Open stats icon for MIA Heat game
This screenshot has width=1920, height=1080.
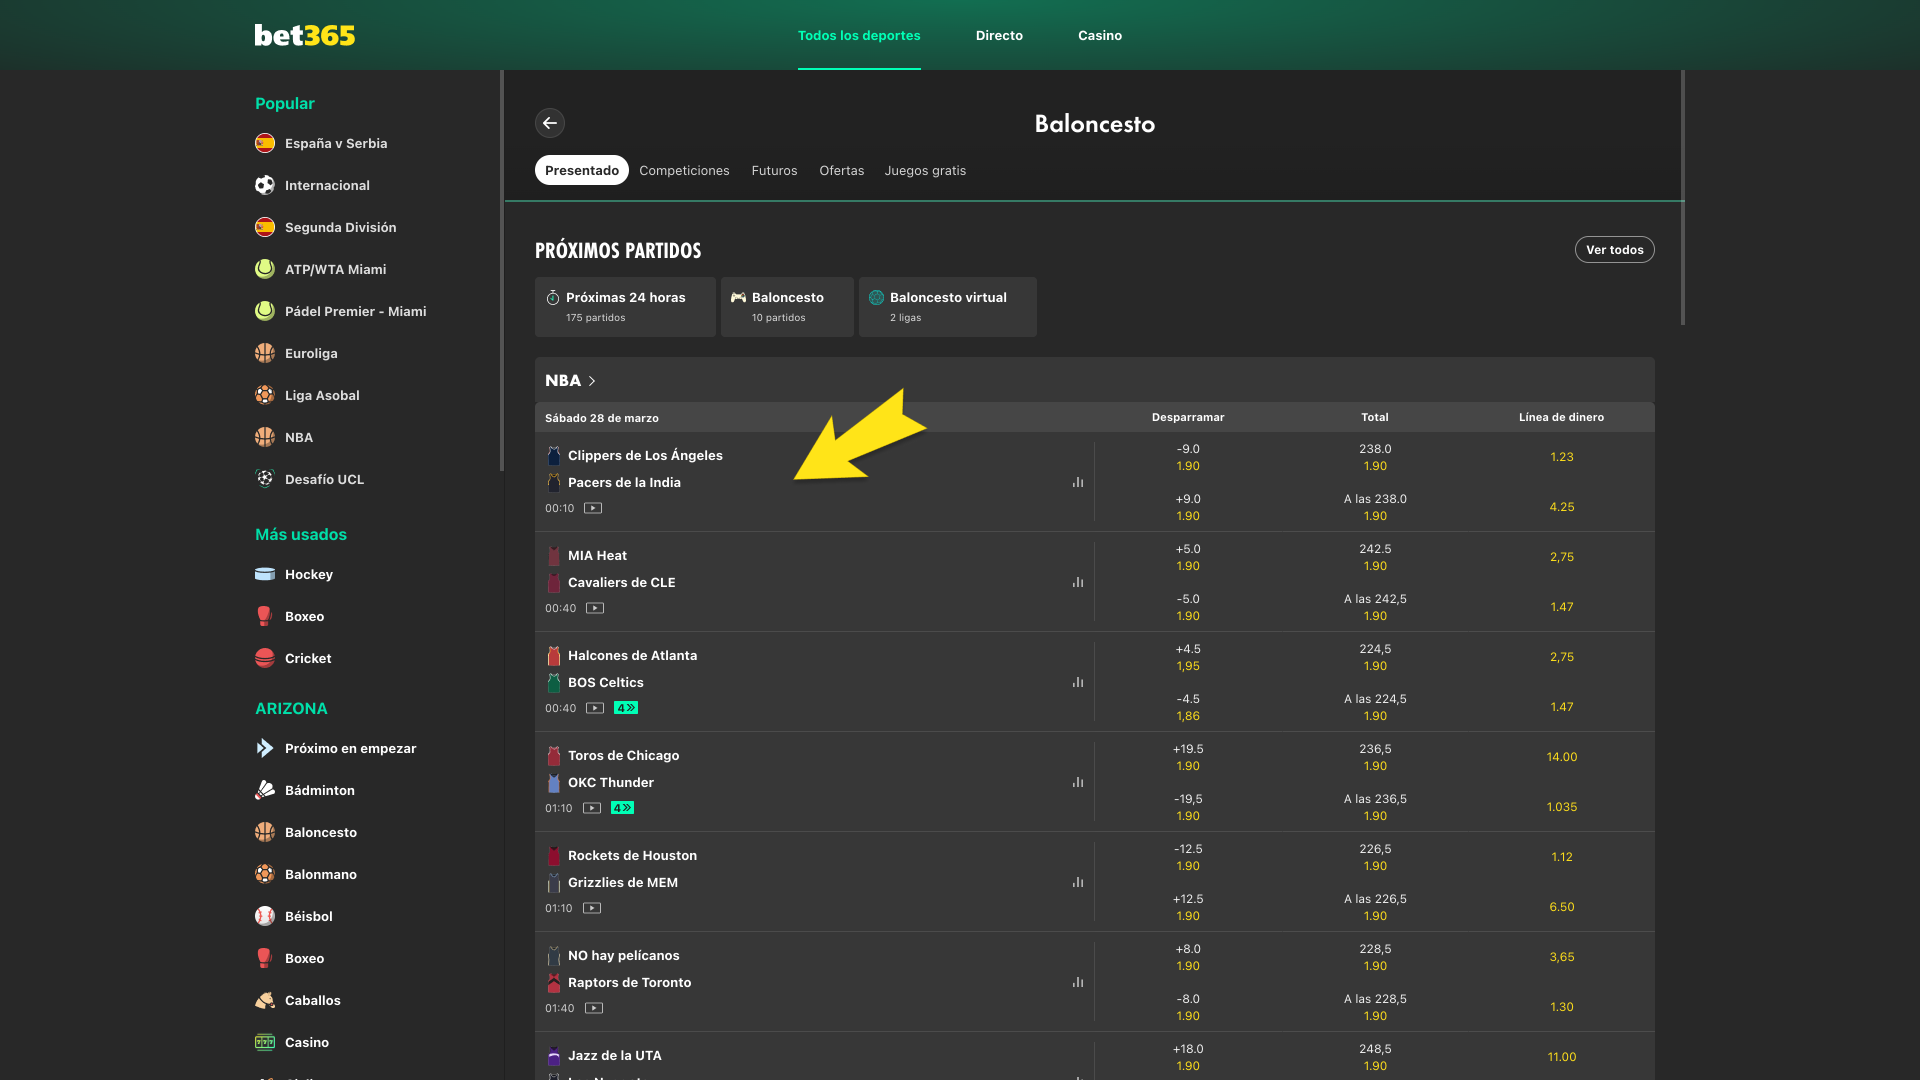(1078, 582)
